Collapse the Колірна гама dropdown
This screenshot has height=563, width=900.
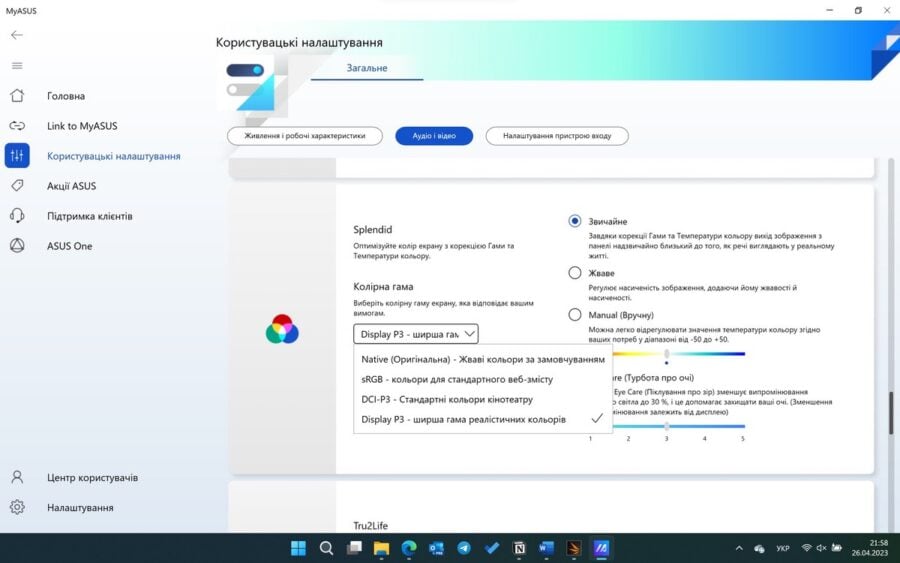point(416,334)
